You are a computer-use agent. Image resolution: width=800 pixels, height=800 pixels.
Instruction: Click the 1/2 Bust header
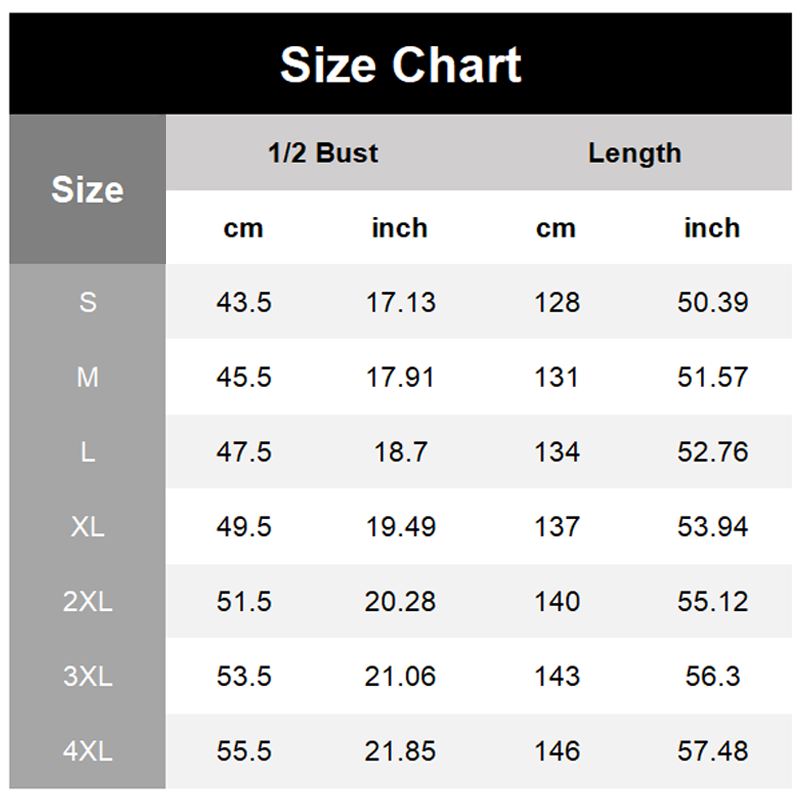323,153
